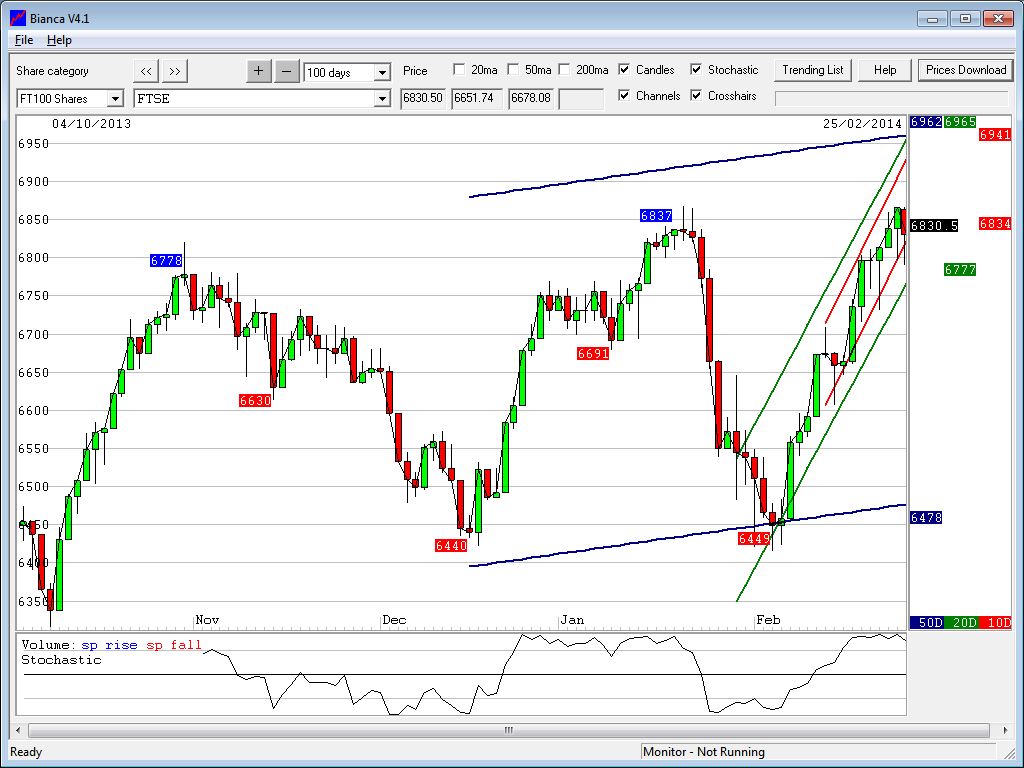The width and height of the screenshot is (1024, 768).
Task: Click the next share >> button
Action: [175, 71]
